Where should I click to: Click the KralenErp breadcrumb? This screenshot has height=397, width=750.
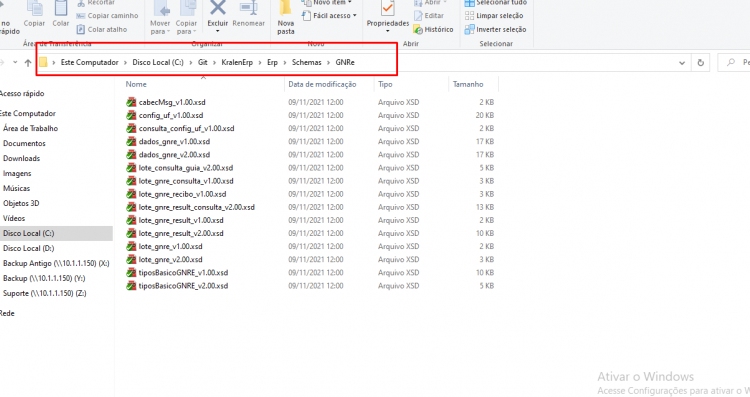tap(237, 62)
